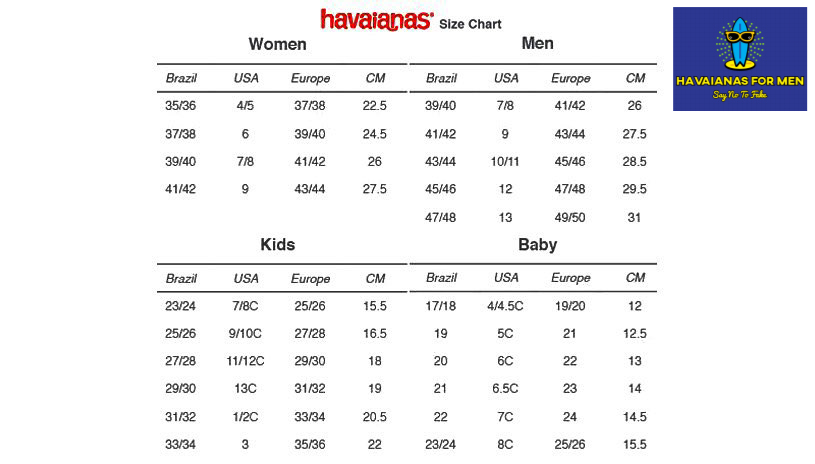Click the Size Chart title text
This screenshot has height=464, width=815.
pos(470,24)
